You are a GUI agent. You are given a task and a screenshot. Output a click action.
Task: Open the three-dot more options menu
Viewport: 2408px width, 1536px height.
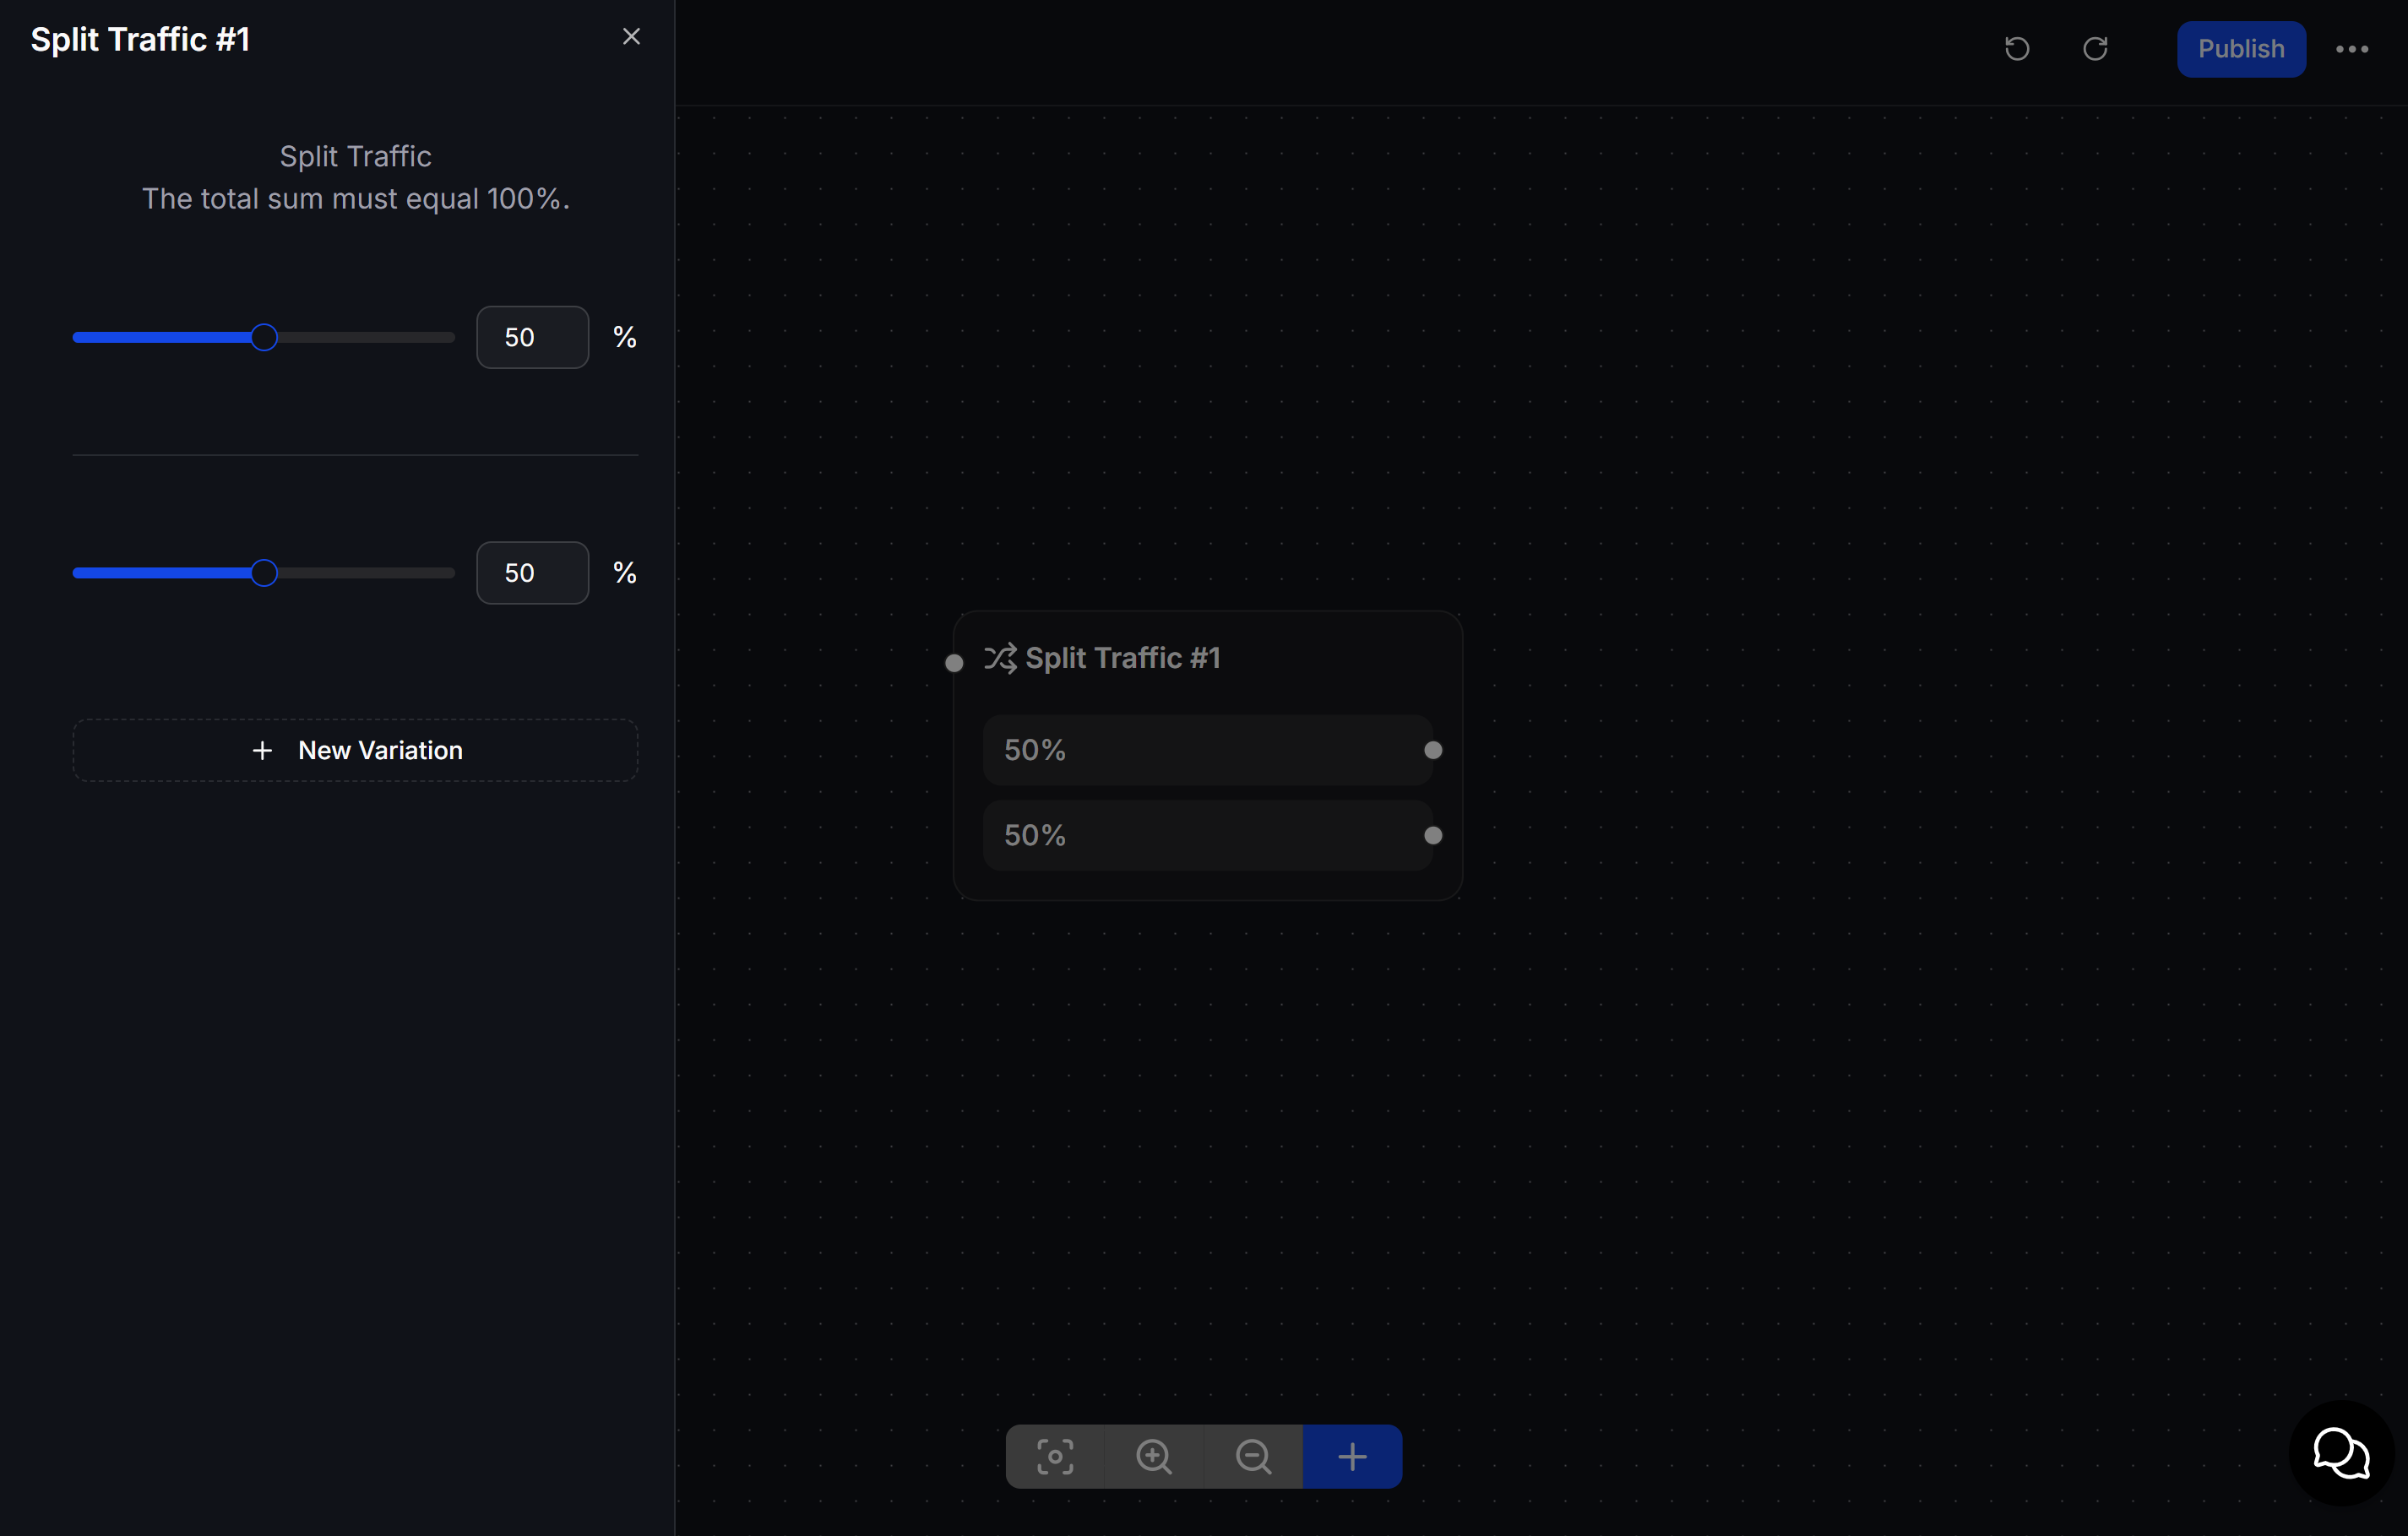2352,49
